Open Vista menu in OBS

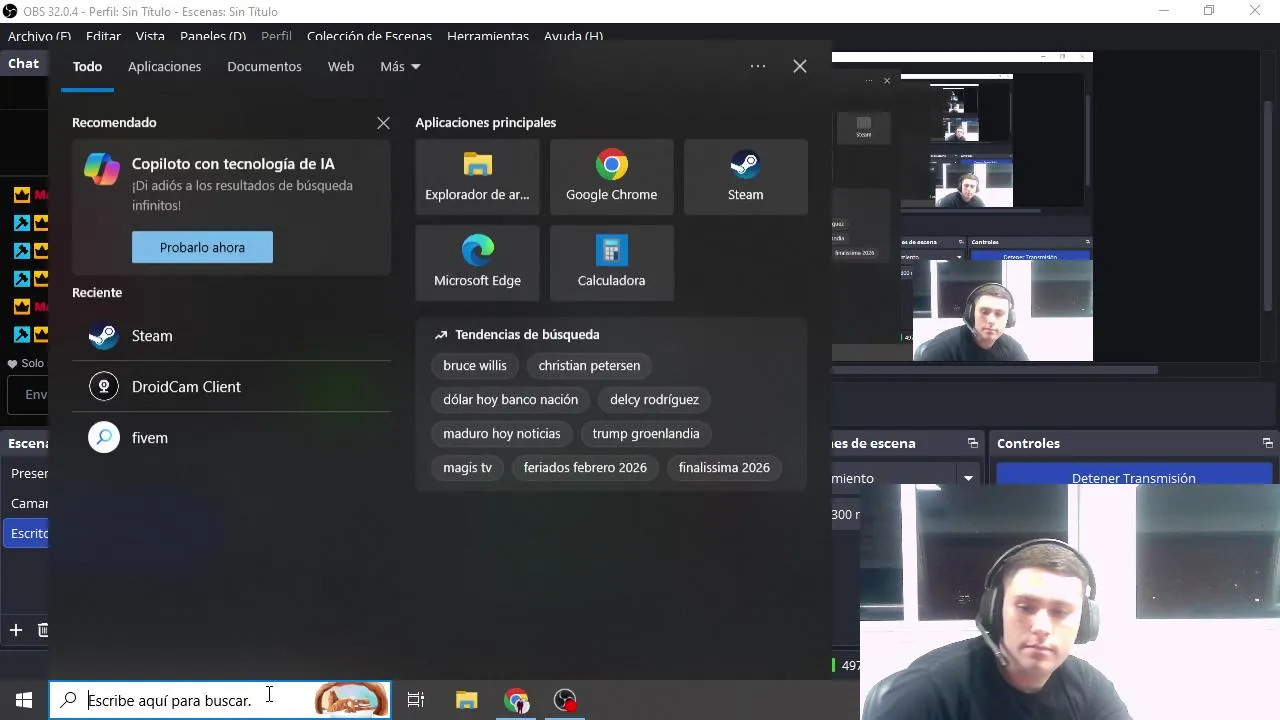pyautogui.click(x=150, y=36)
